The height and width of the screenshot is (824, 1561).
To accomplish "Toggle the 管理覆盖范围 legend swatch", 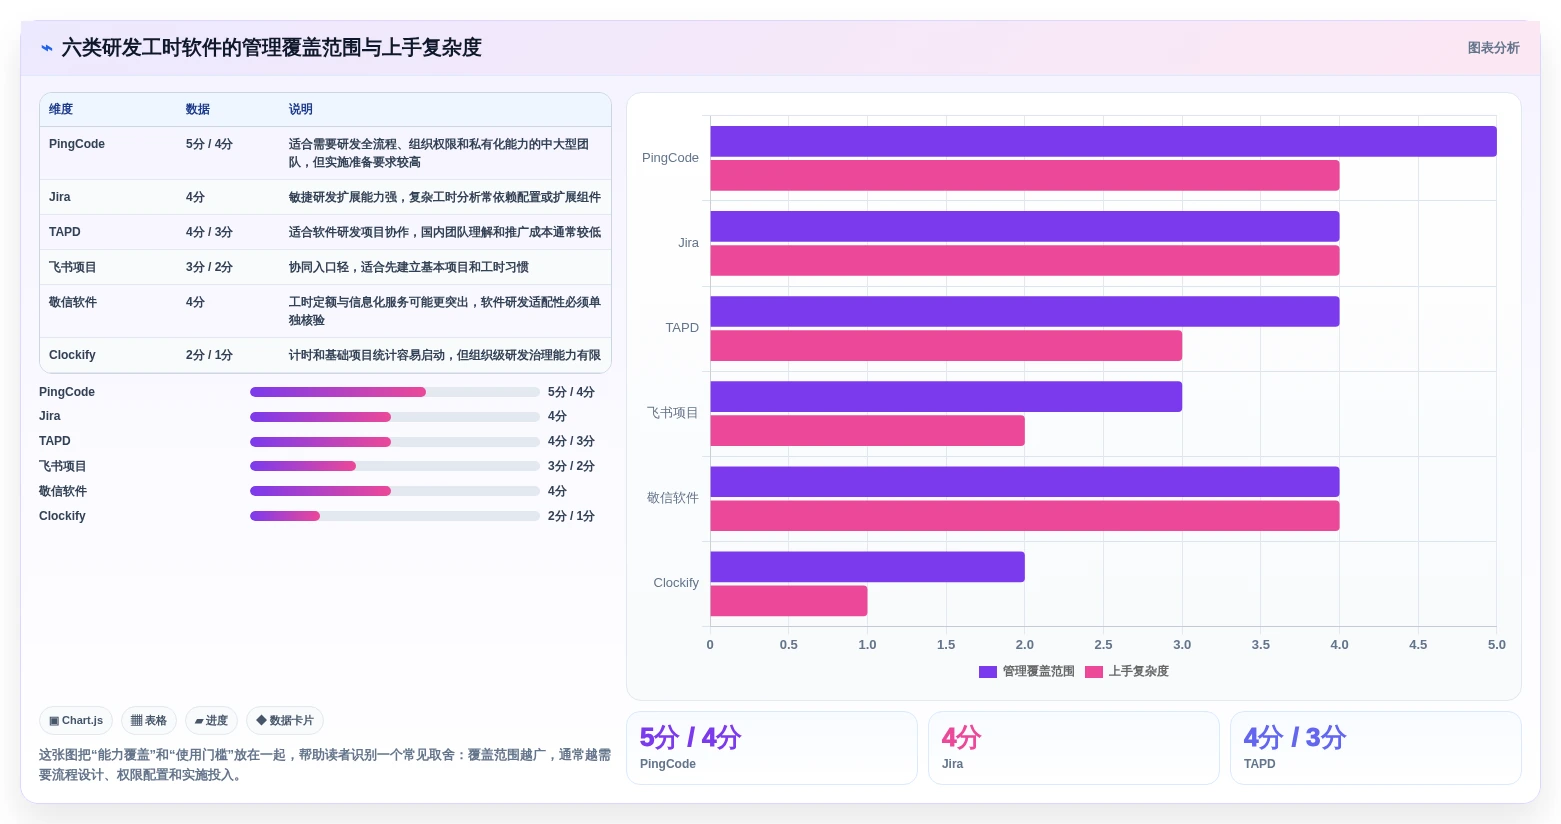I will 988,672.
